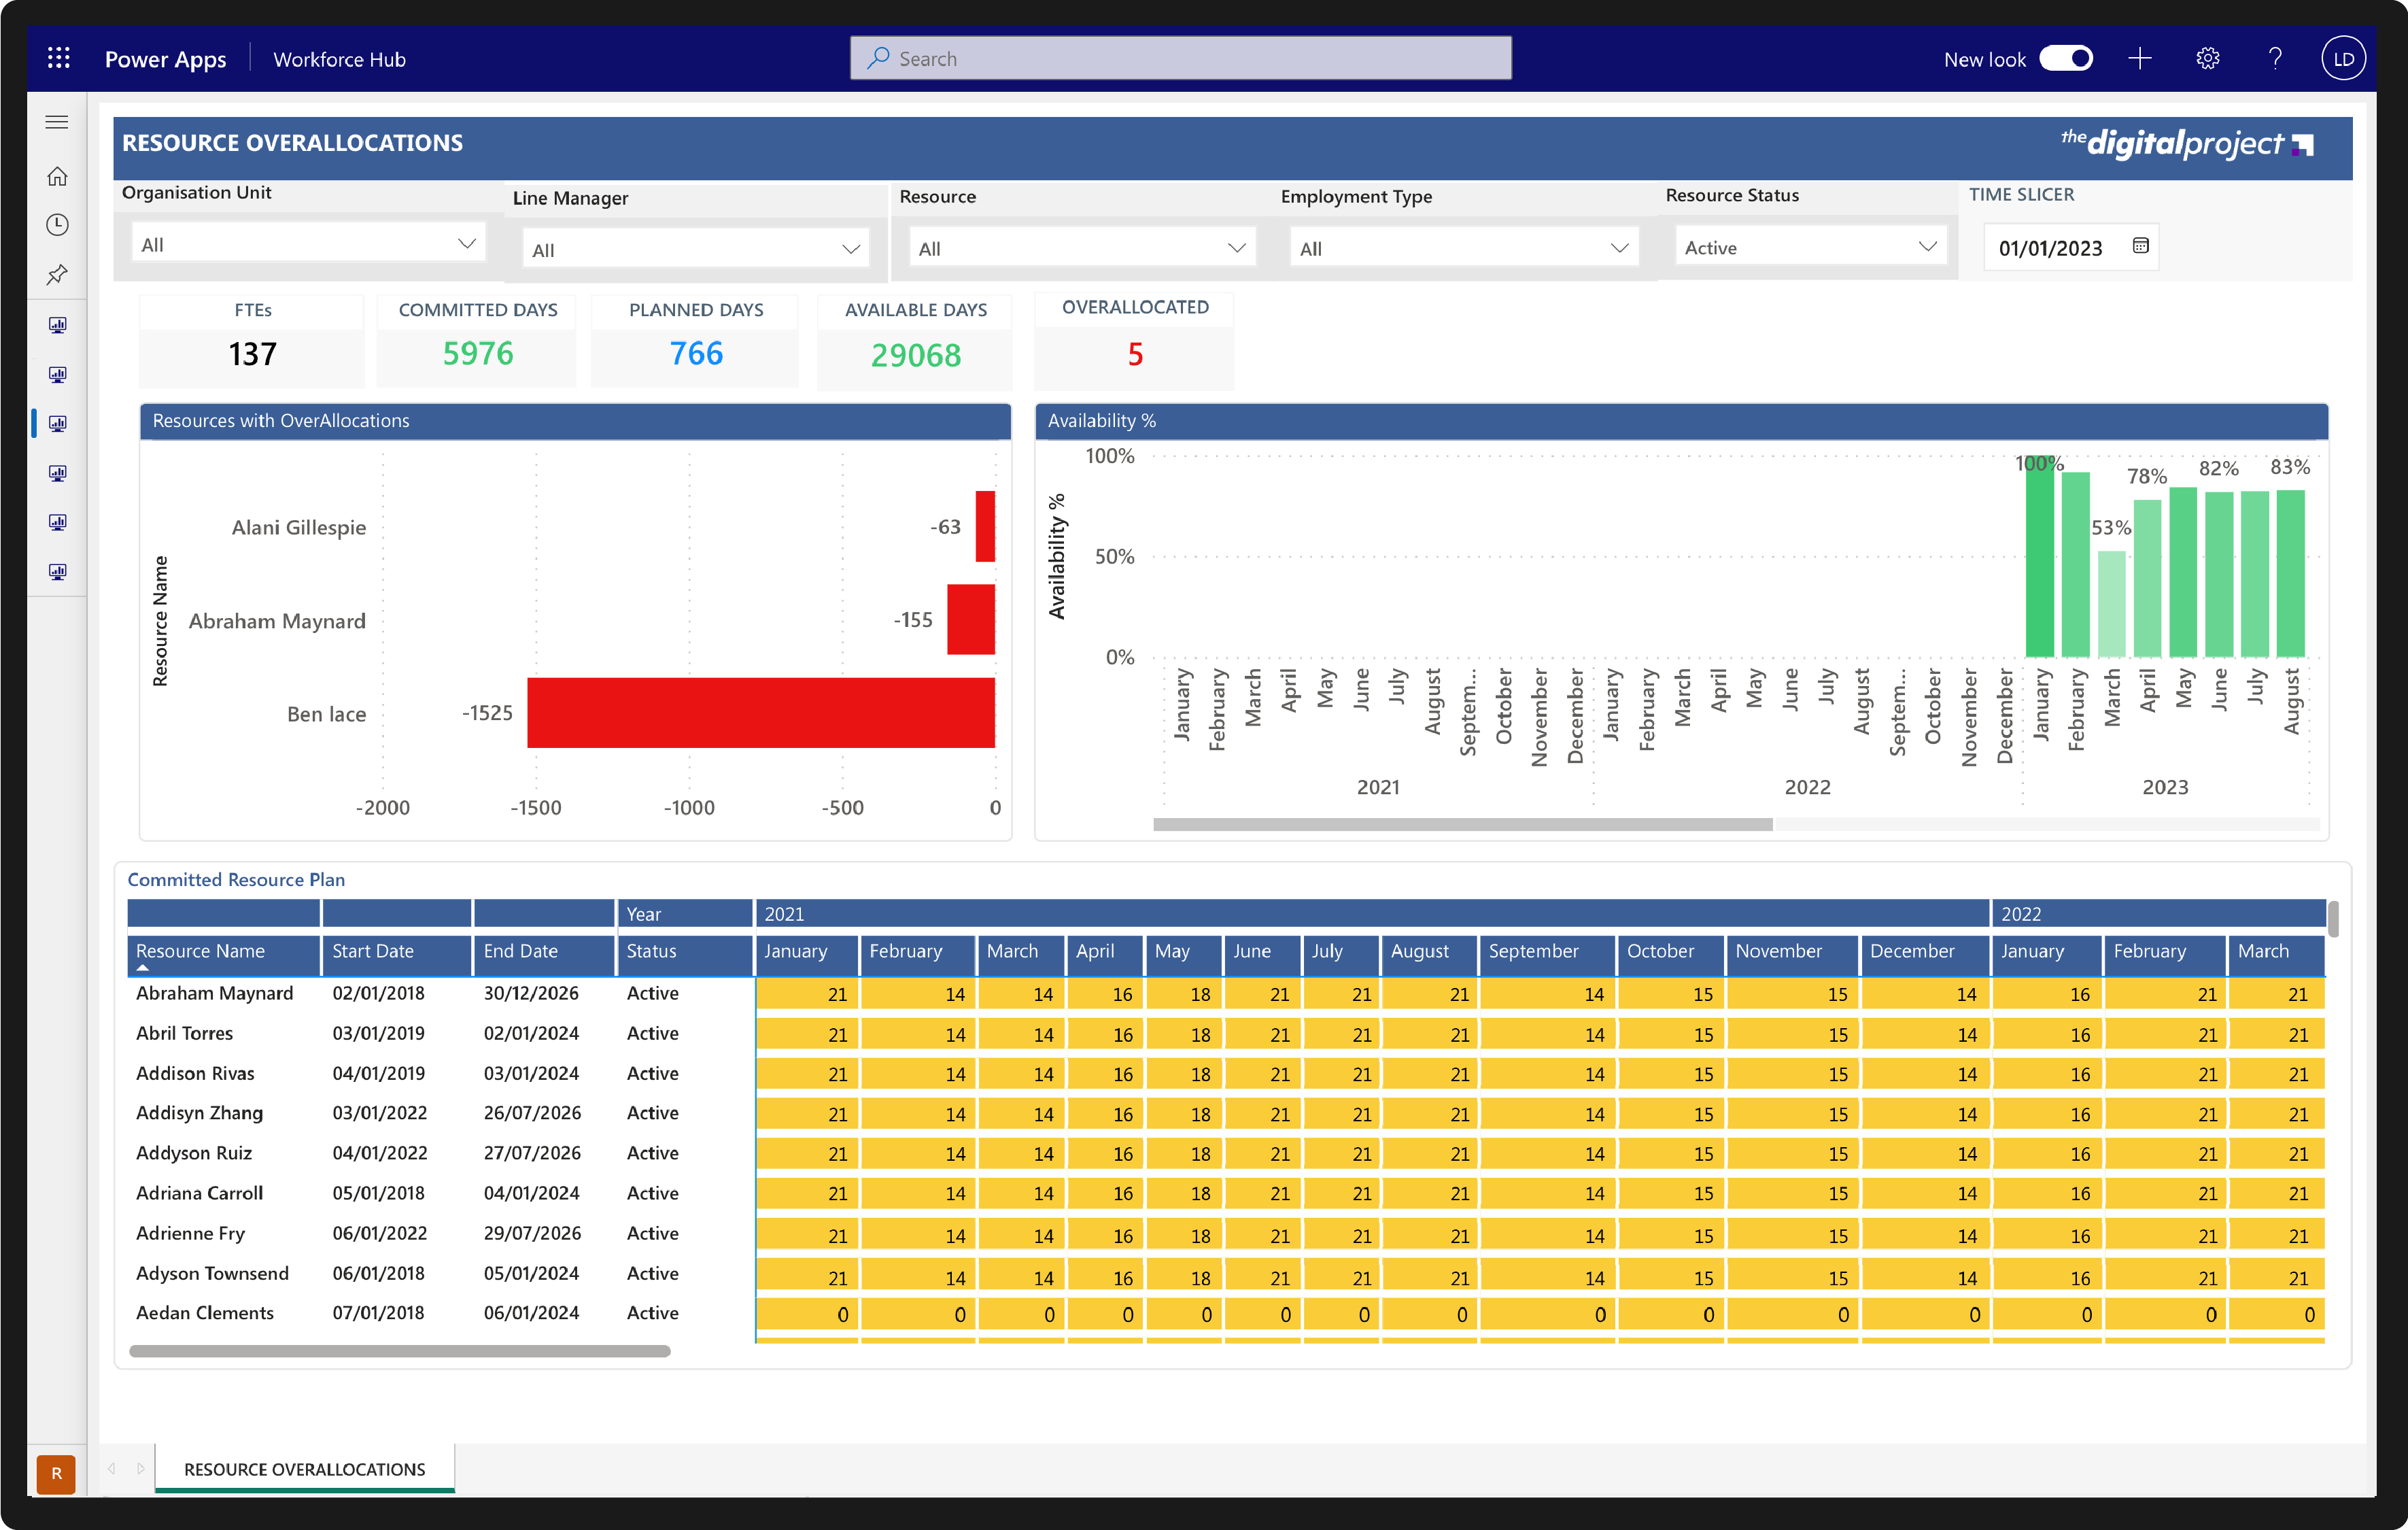Click the LD account avatar
2408x1530 pixels.
tap(2343, 58)
